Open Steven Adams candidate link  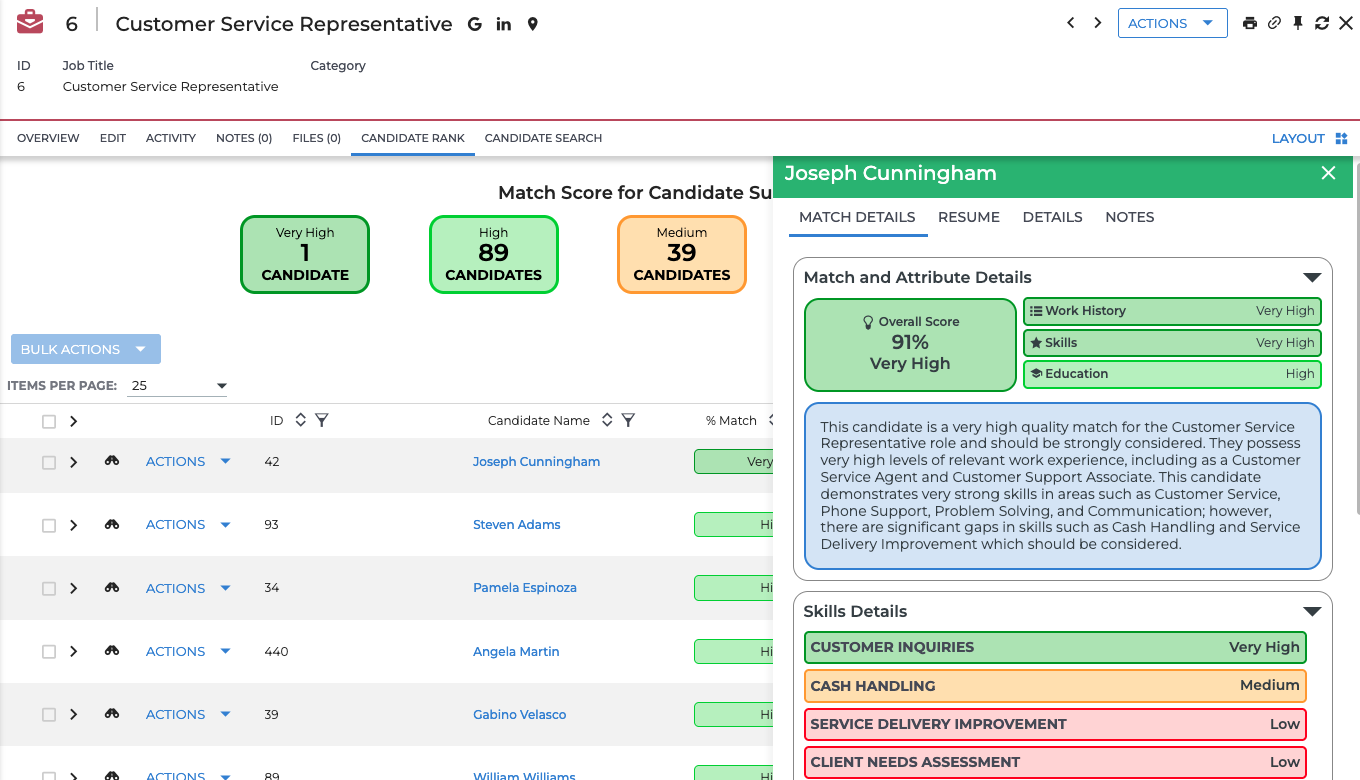click(x=517, y=524)
